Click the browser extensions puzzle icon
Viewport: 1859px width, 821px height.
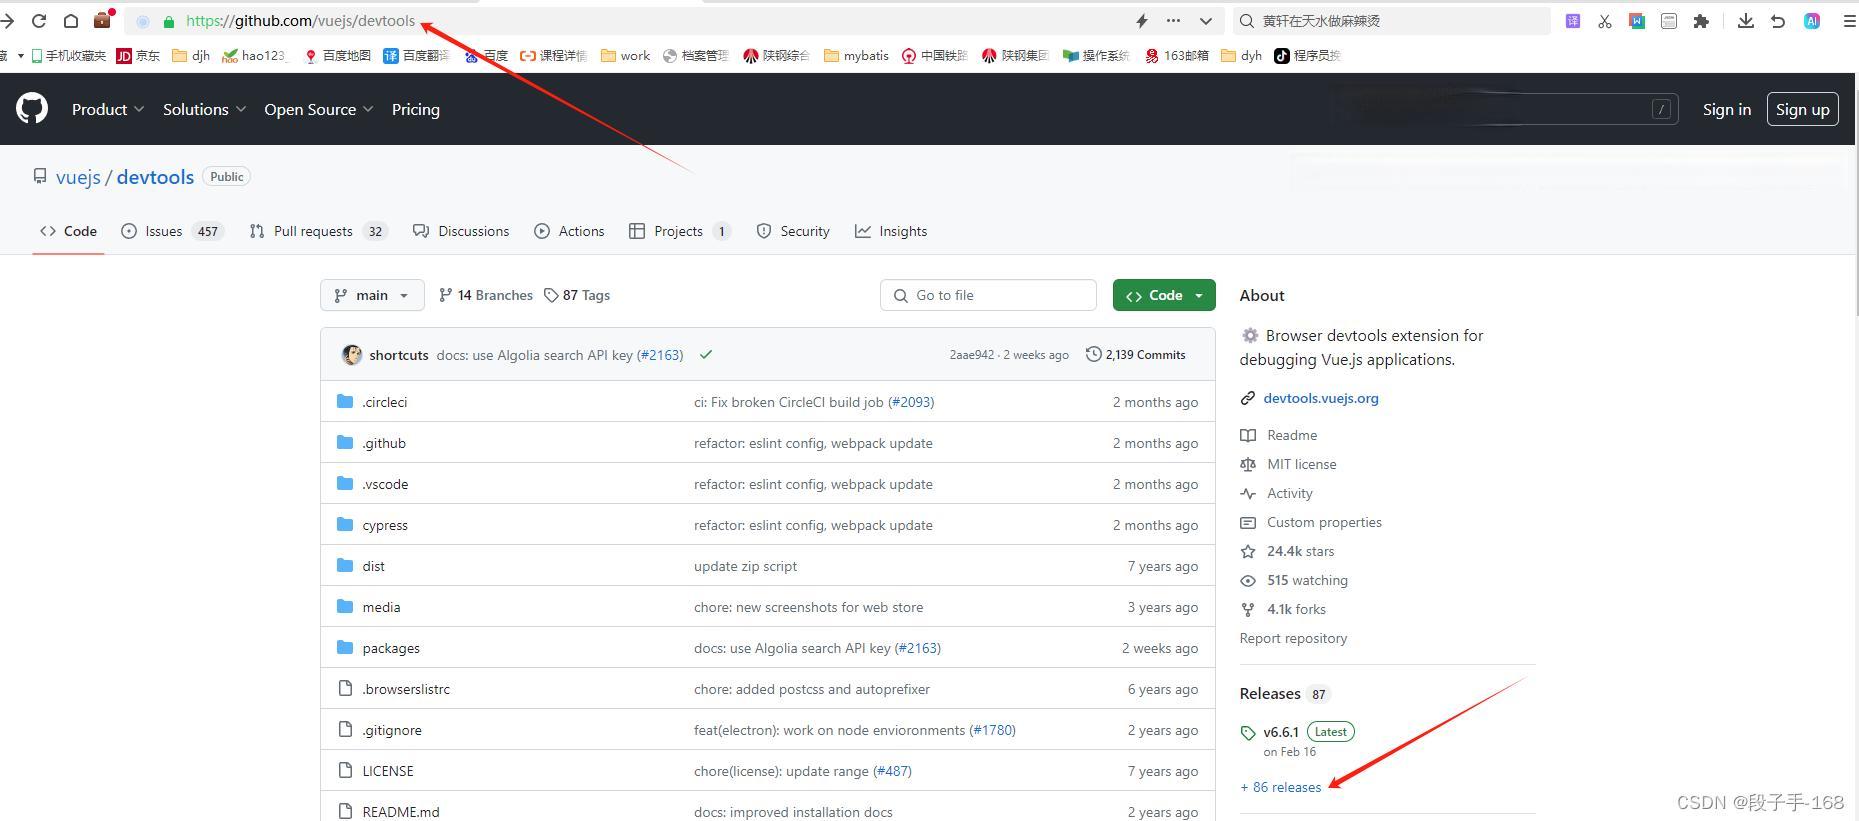1701,21
